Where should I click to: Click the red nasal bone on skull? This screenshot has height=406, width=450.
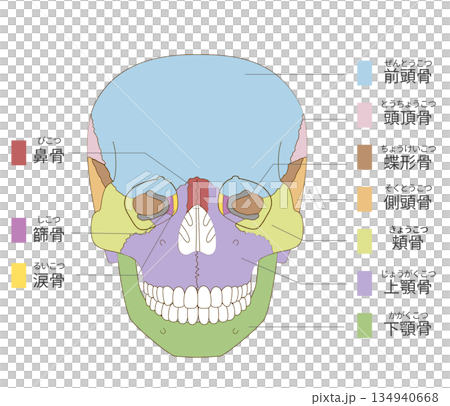(x=197, y=193)
